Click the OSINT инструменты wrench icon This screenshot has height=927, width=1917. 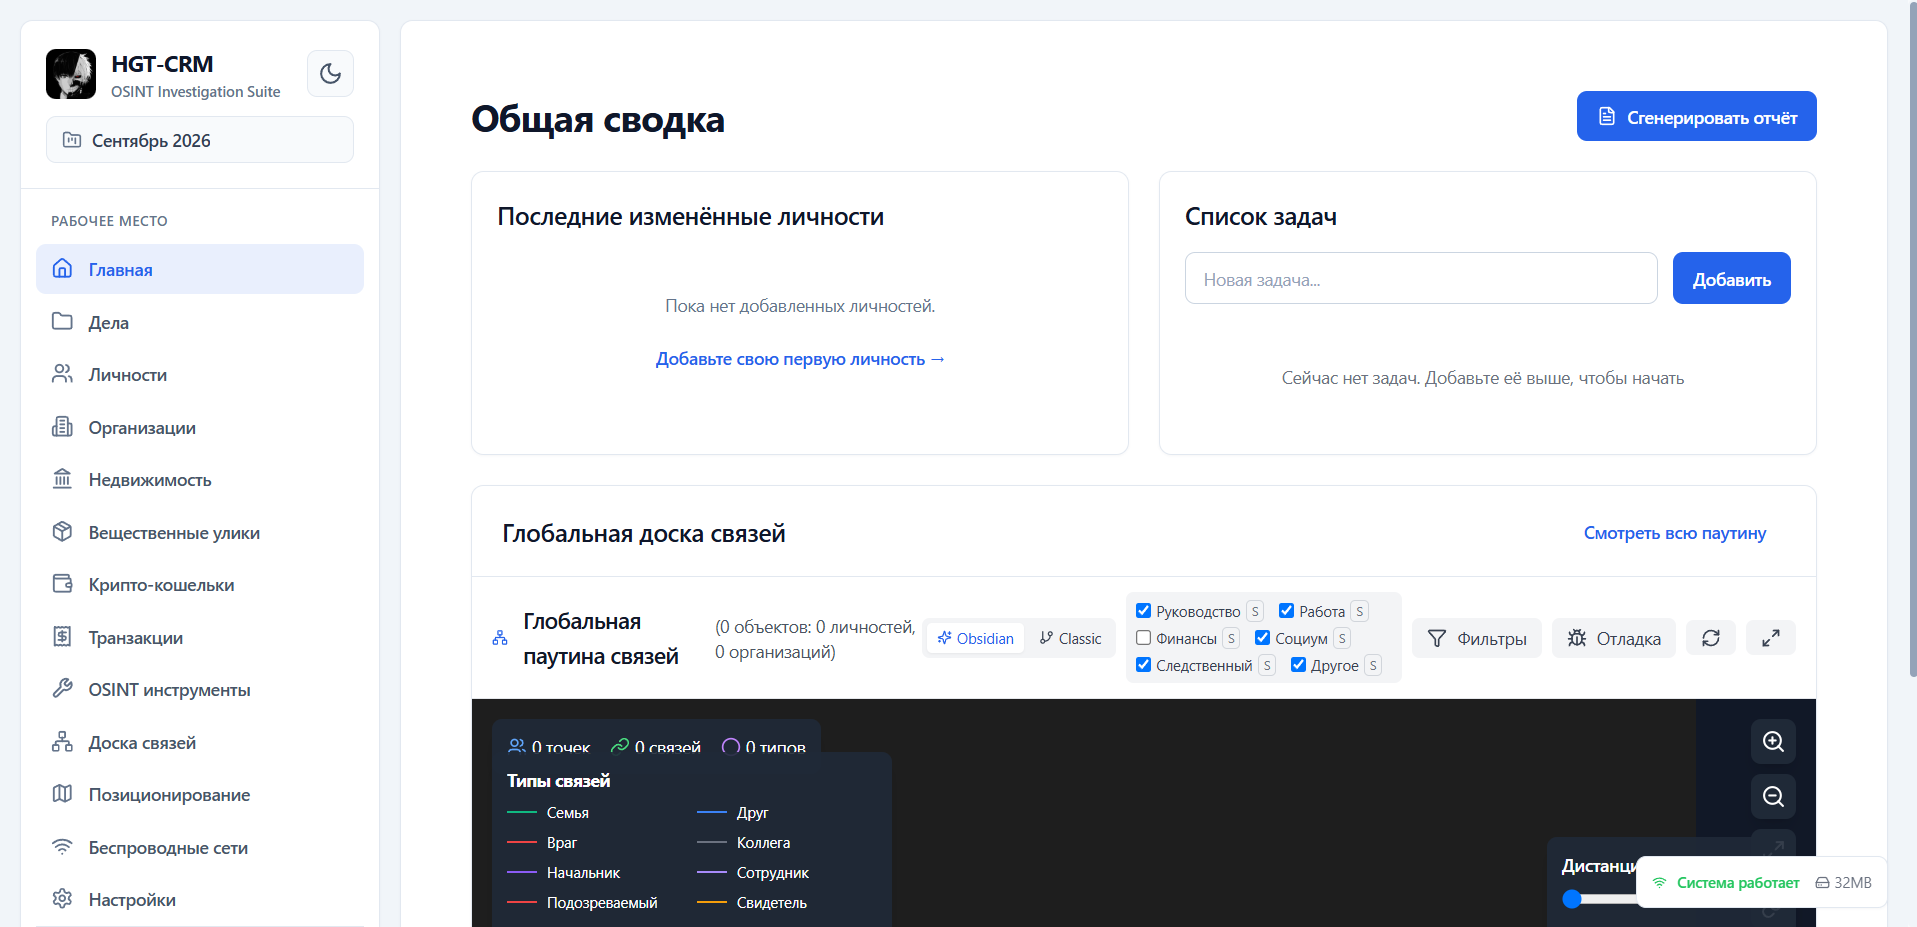click(x=62, y=689)
